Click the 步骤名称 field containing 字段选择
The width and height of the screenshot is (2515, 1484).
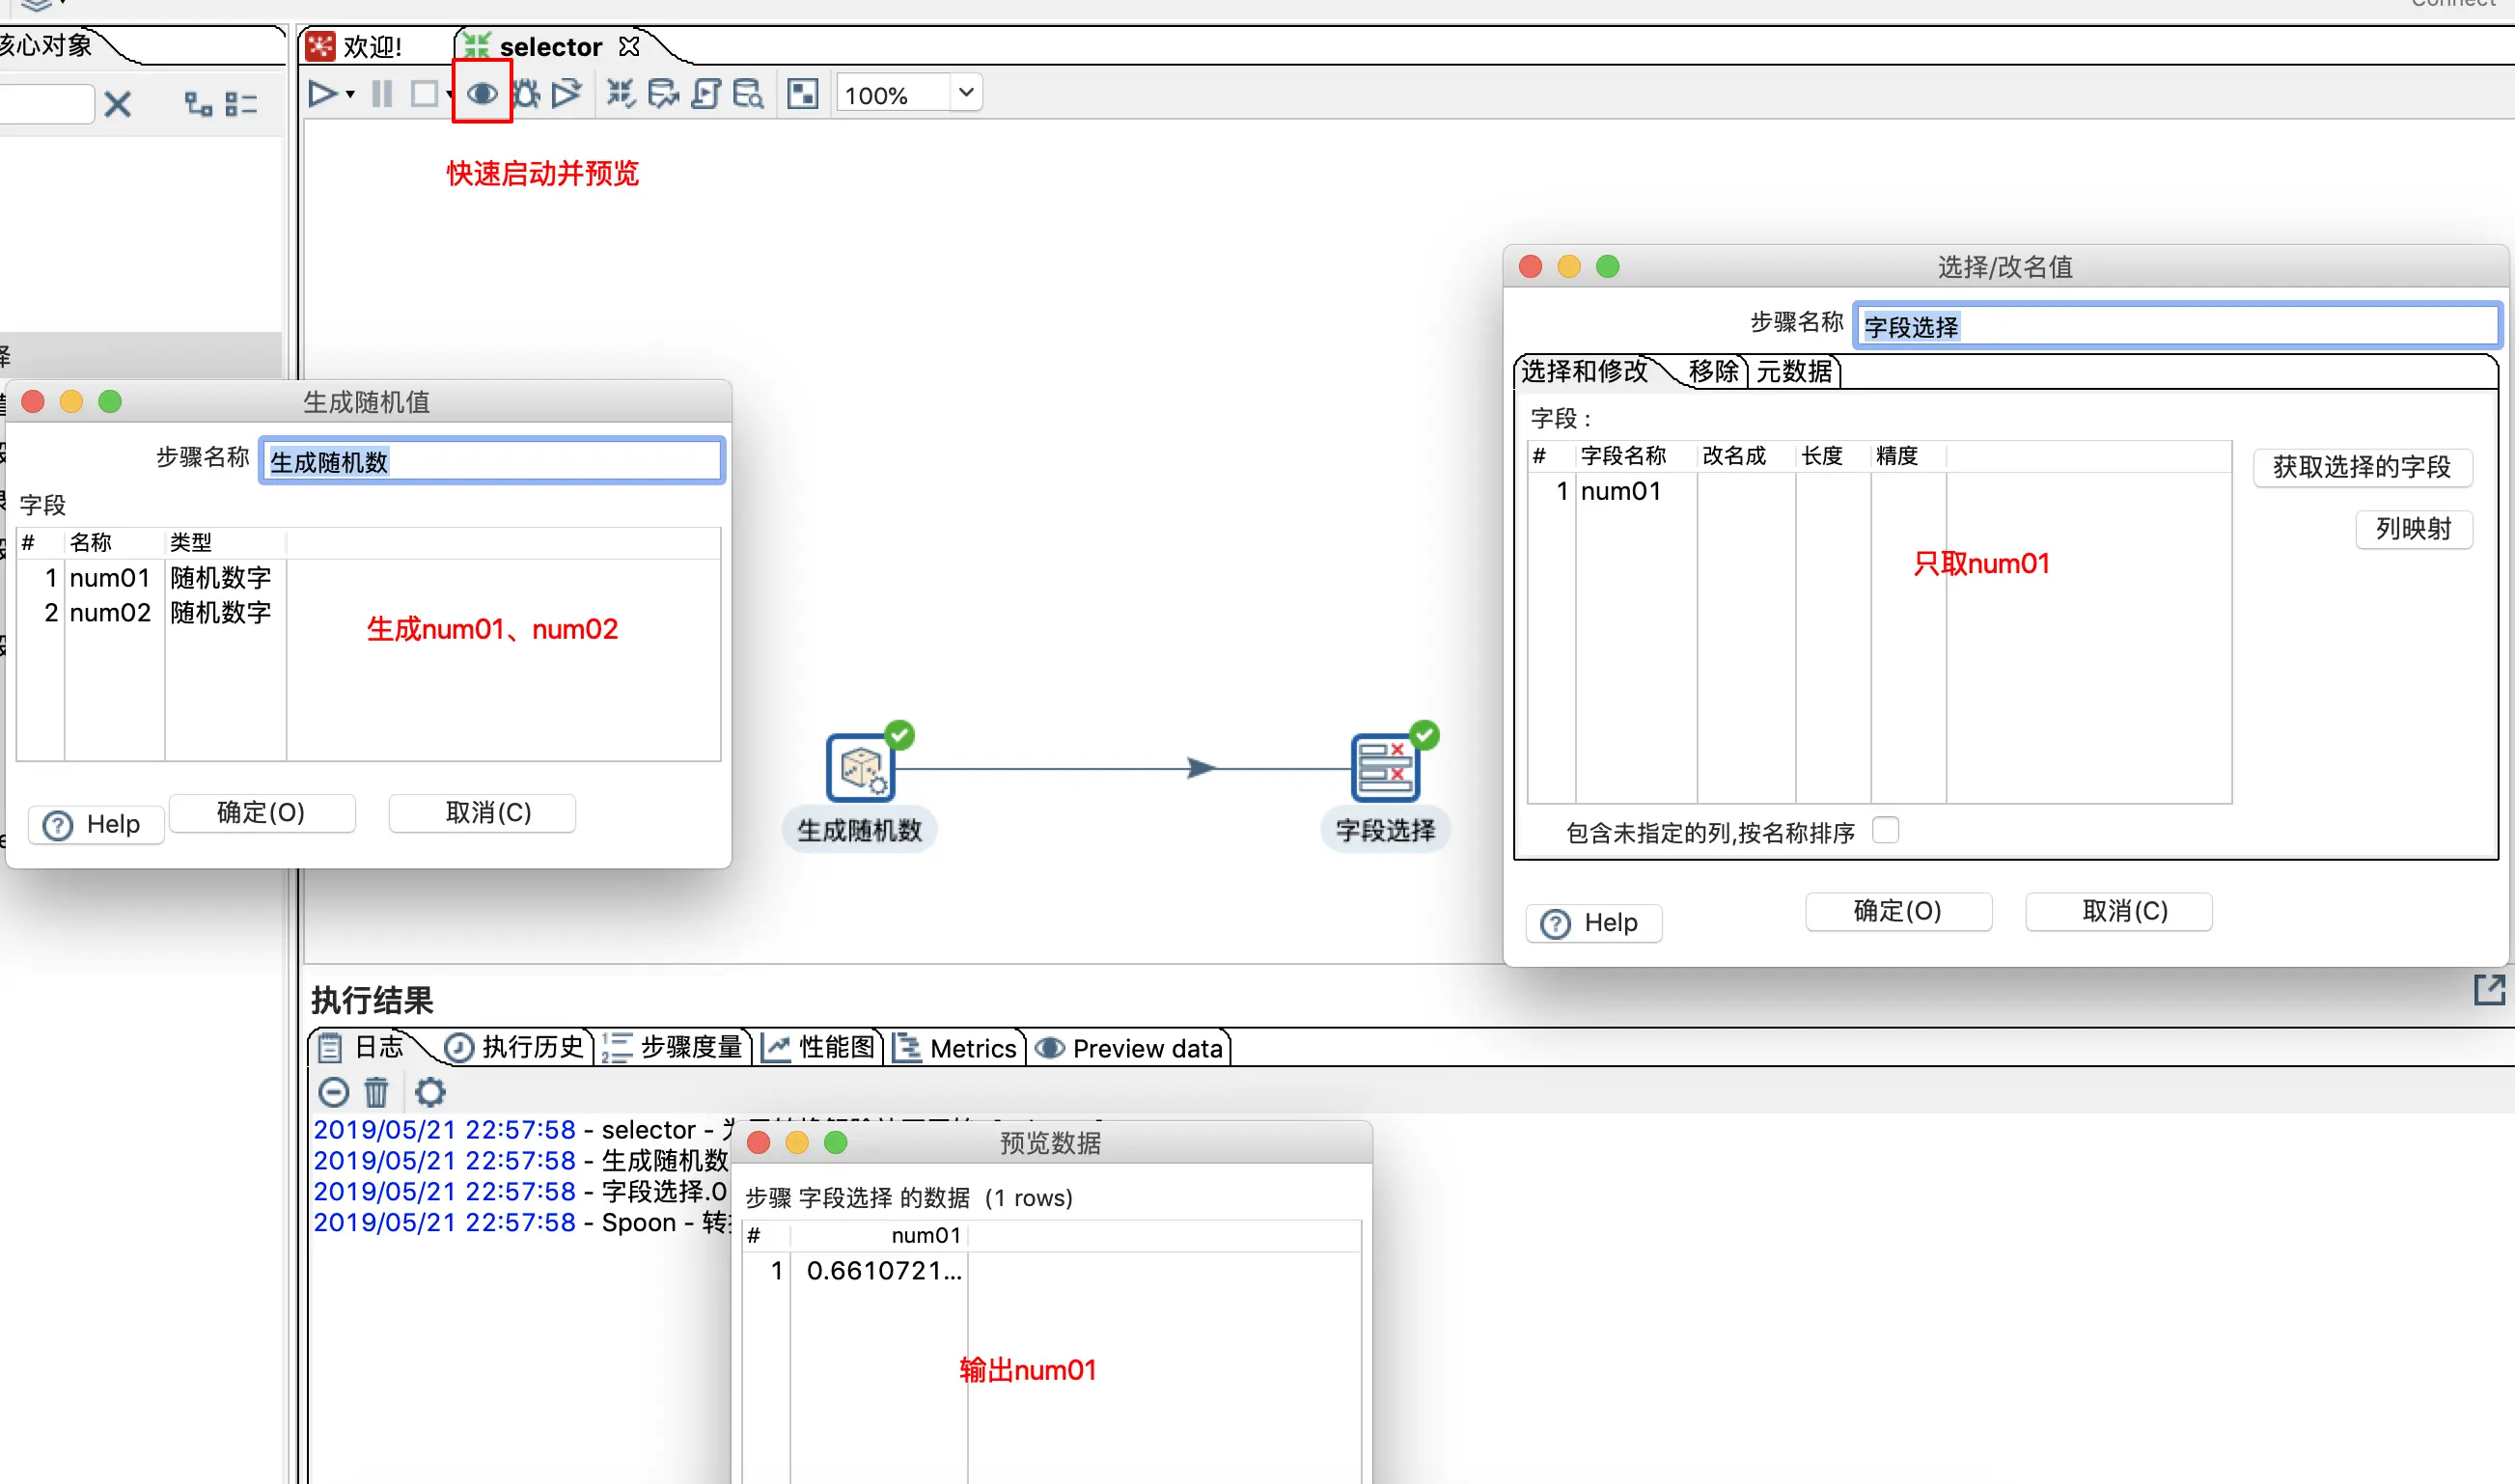[x=2176, y=326]
